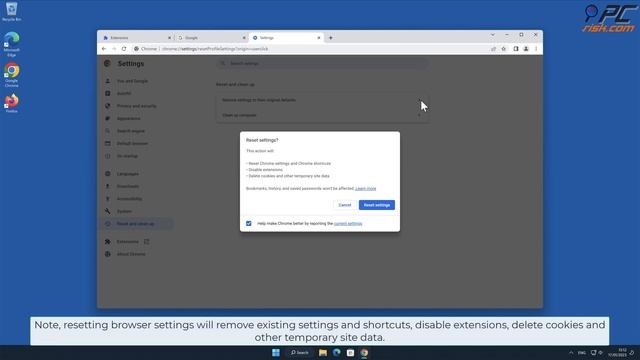This screenshot has width=640, height=360.
Task: Click Restore settings to original defaults row
Action: tap(322, 100)
